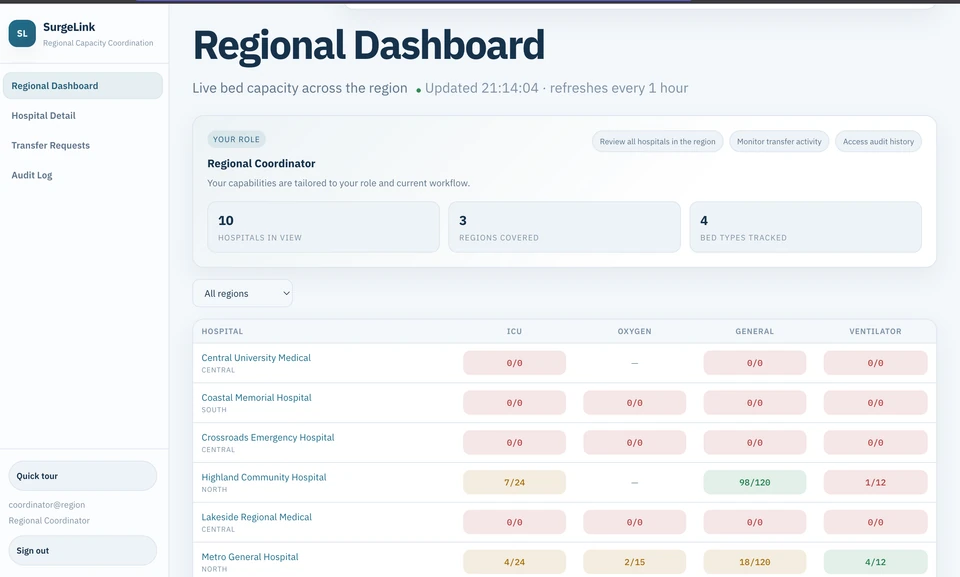Click Highland Community ICU cell 7/24

514,483
